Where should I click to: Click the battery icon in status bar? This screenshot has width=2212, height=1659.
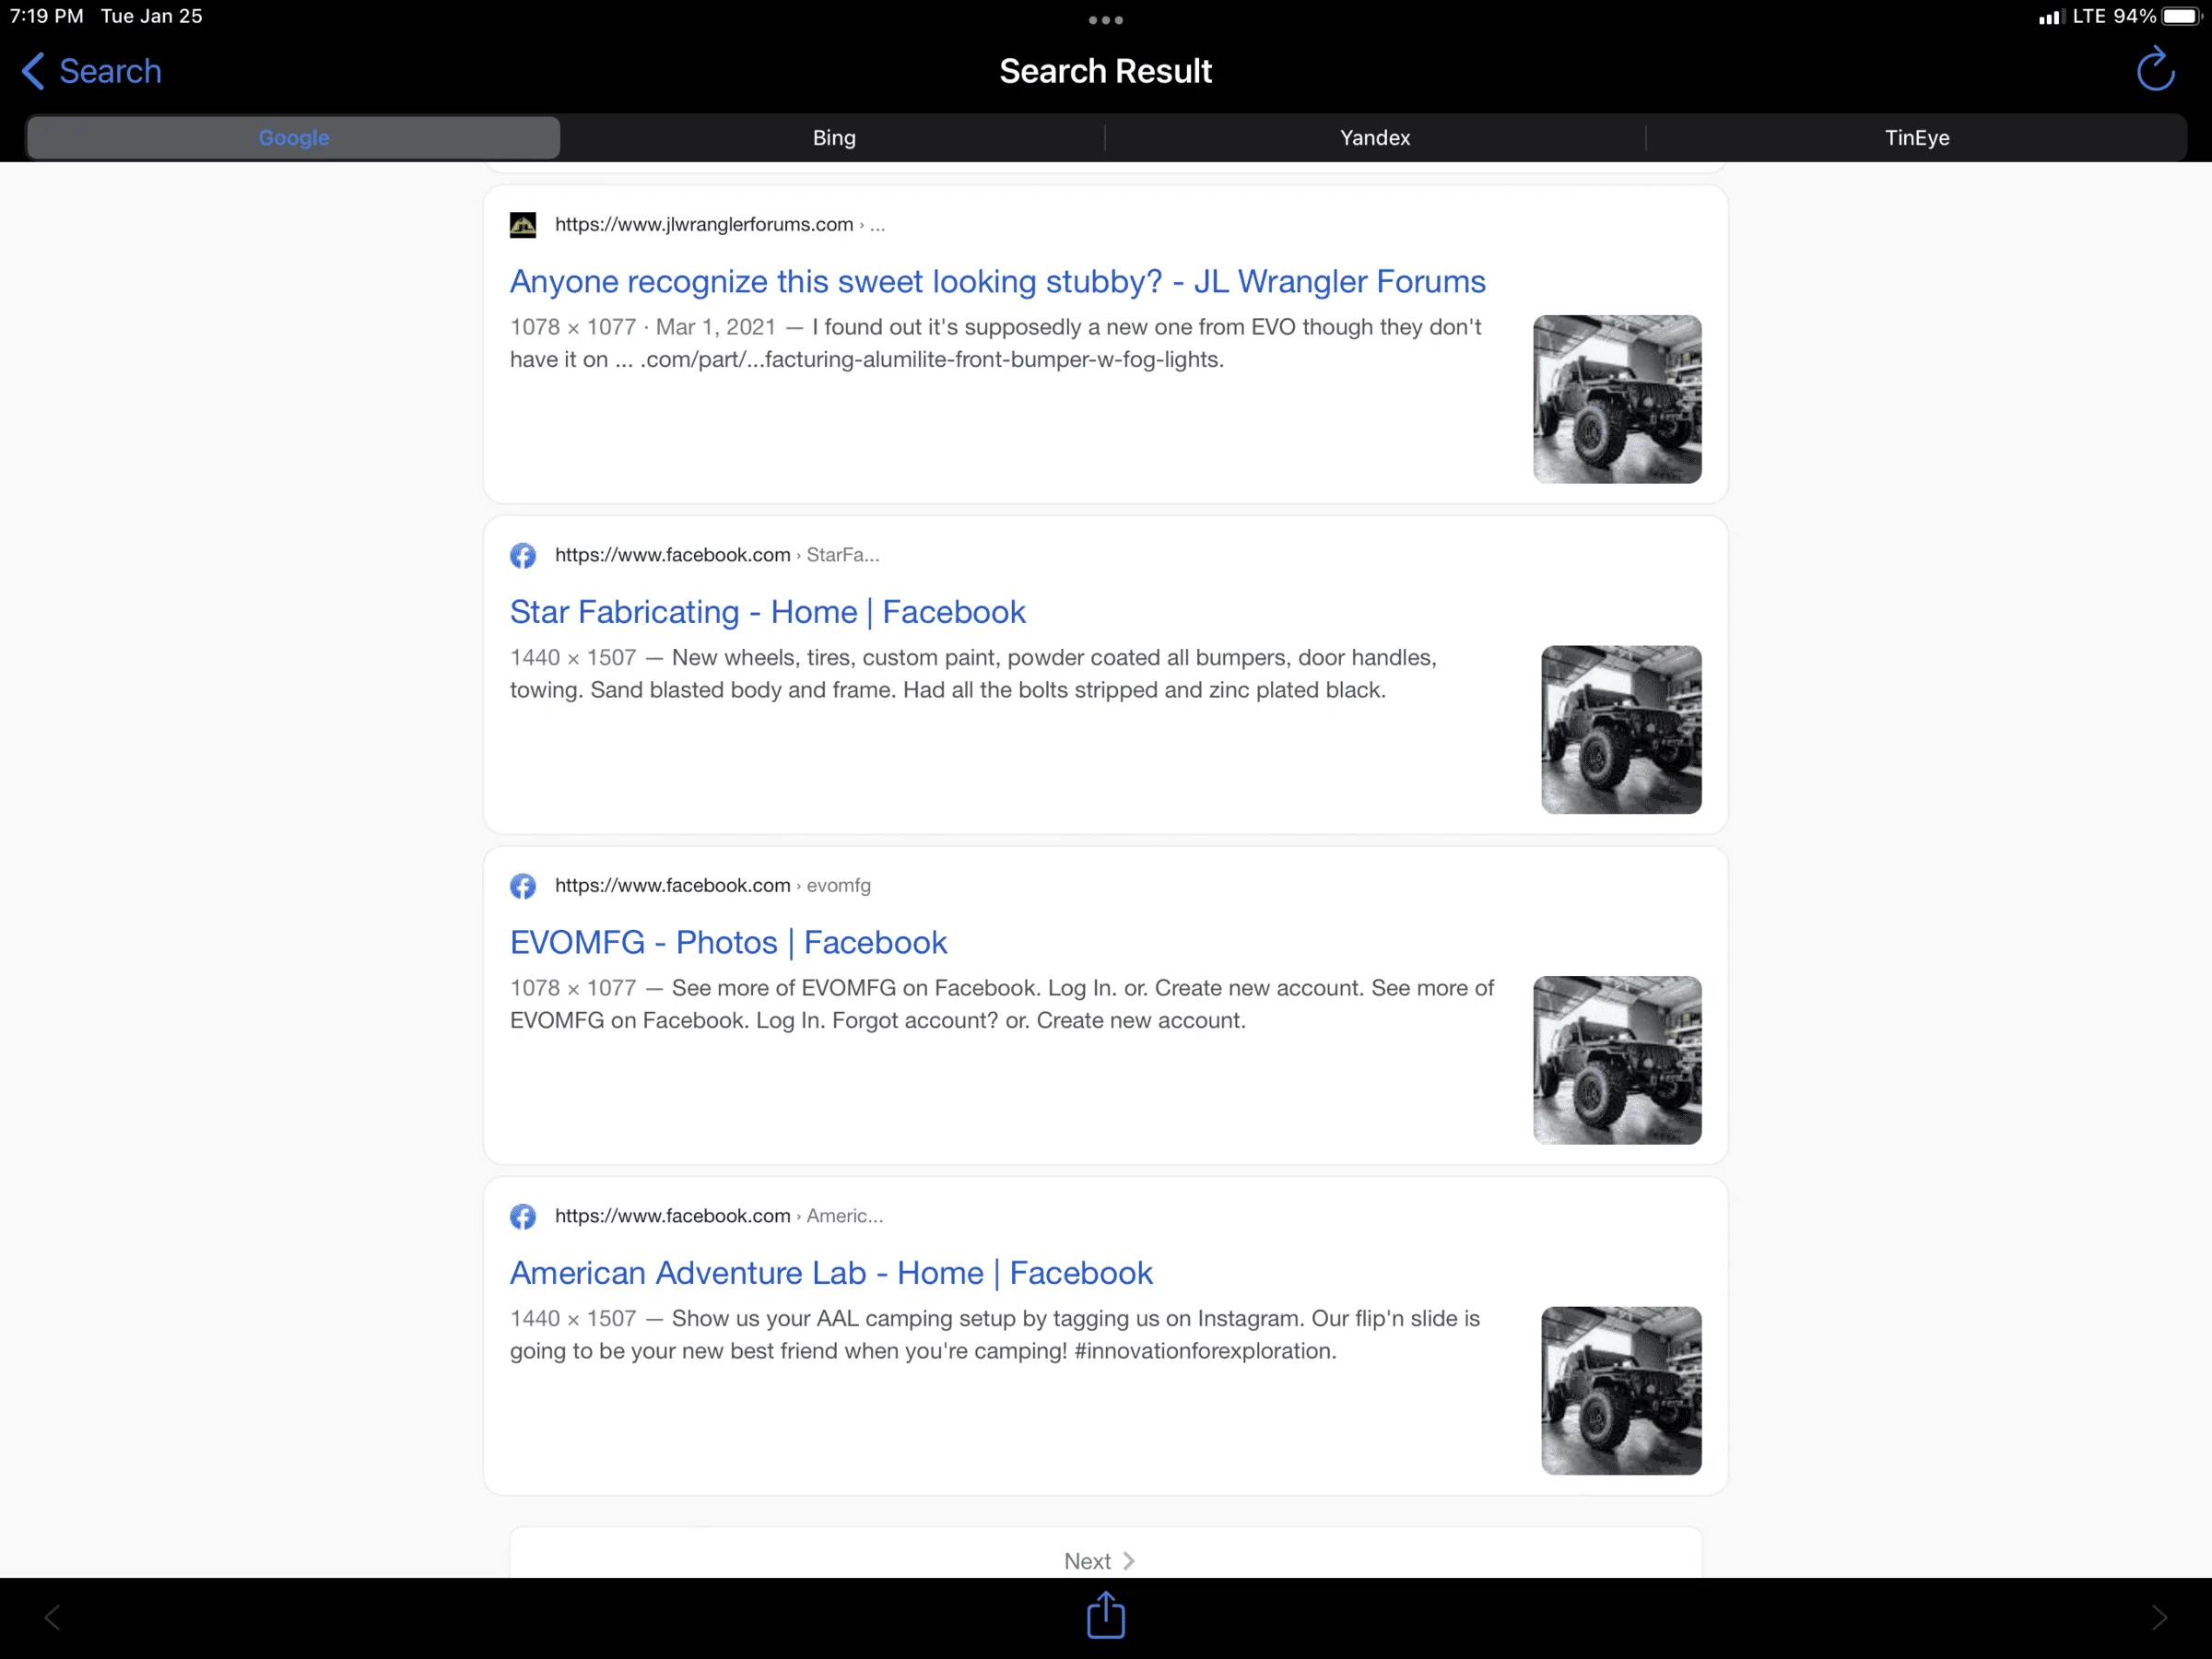2181,16
